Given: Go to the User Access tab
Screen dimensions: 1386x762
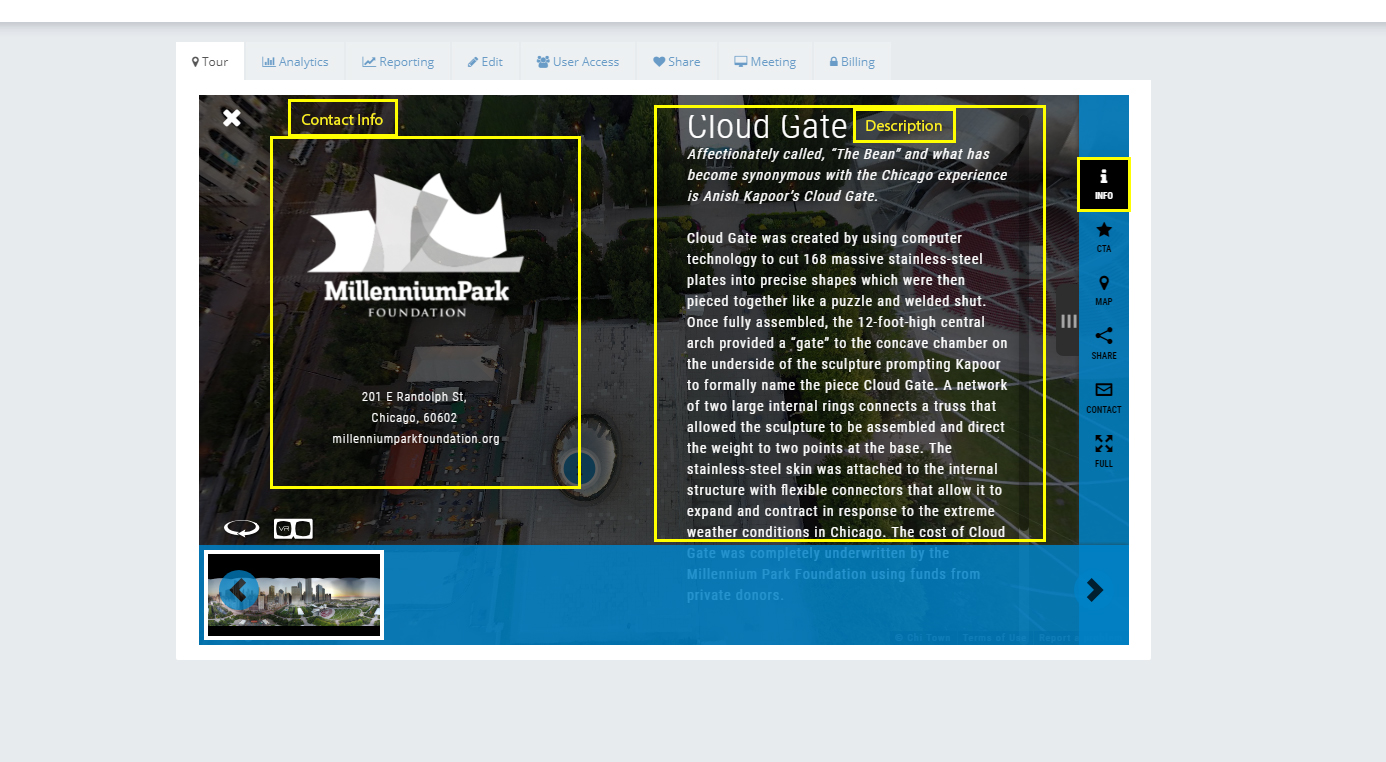Looking at the screenshot, I should click(578, 61).
